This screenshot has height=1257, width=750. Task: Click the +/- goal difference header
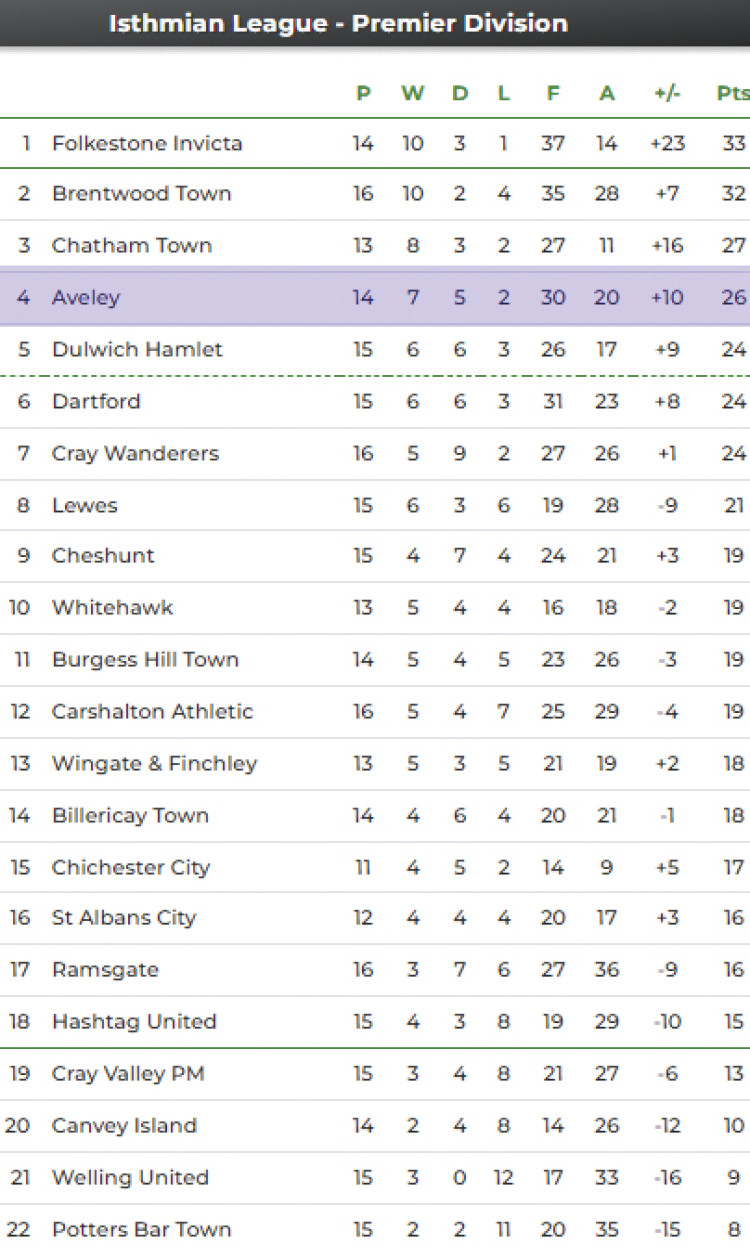click(x=667, y=93)
